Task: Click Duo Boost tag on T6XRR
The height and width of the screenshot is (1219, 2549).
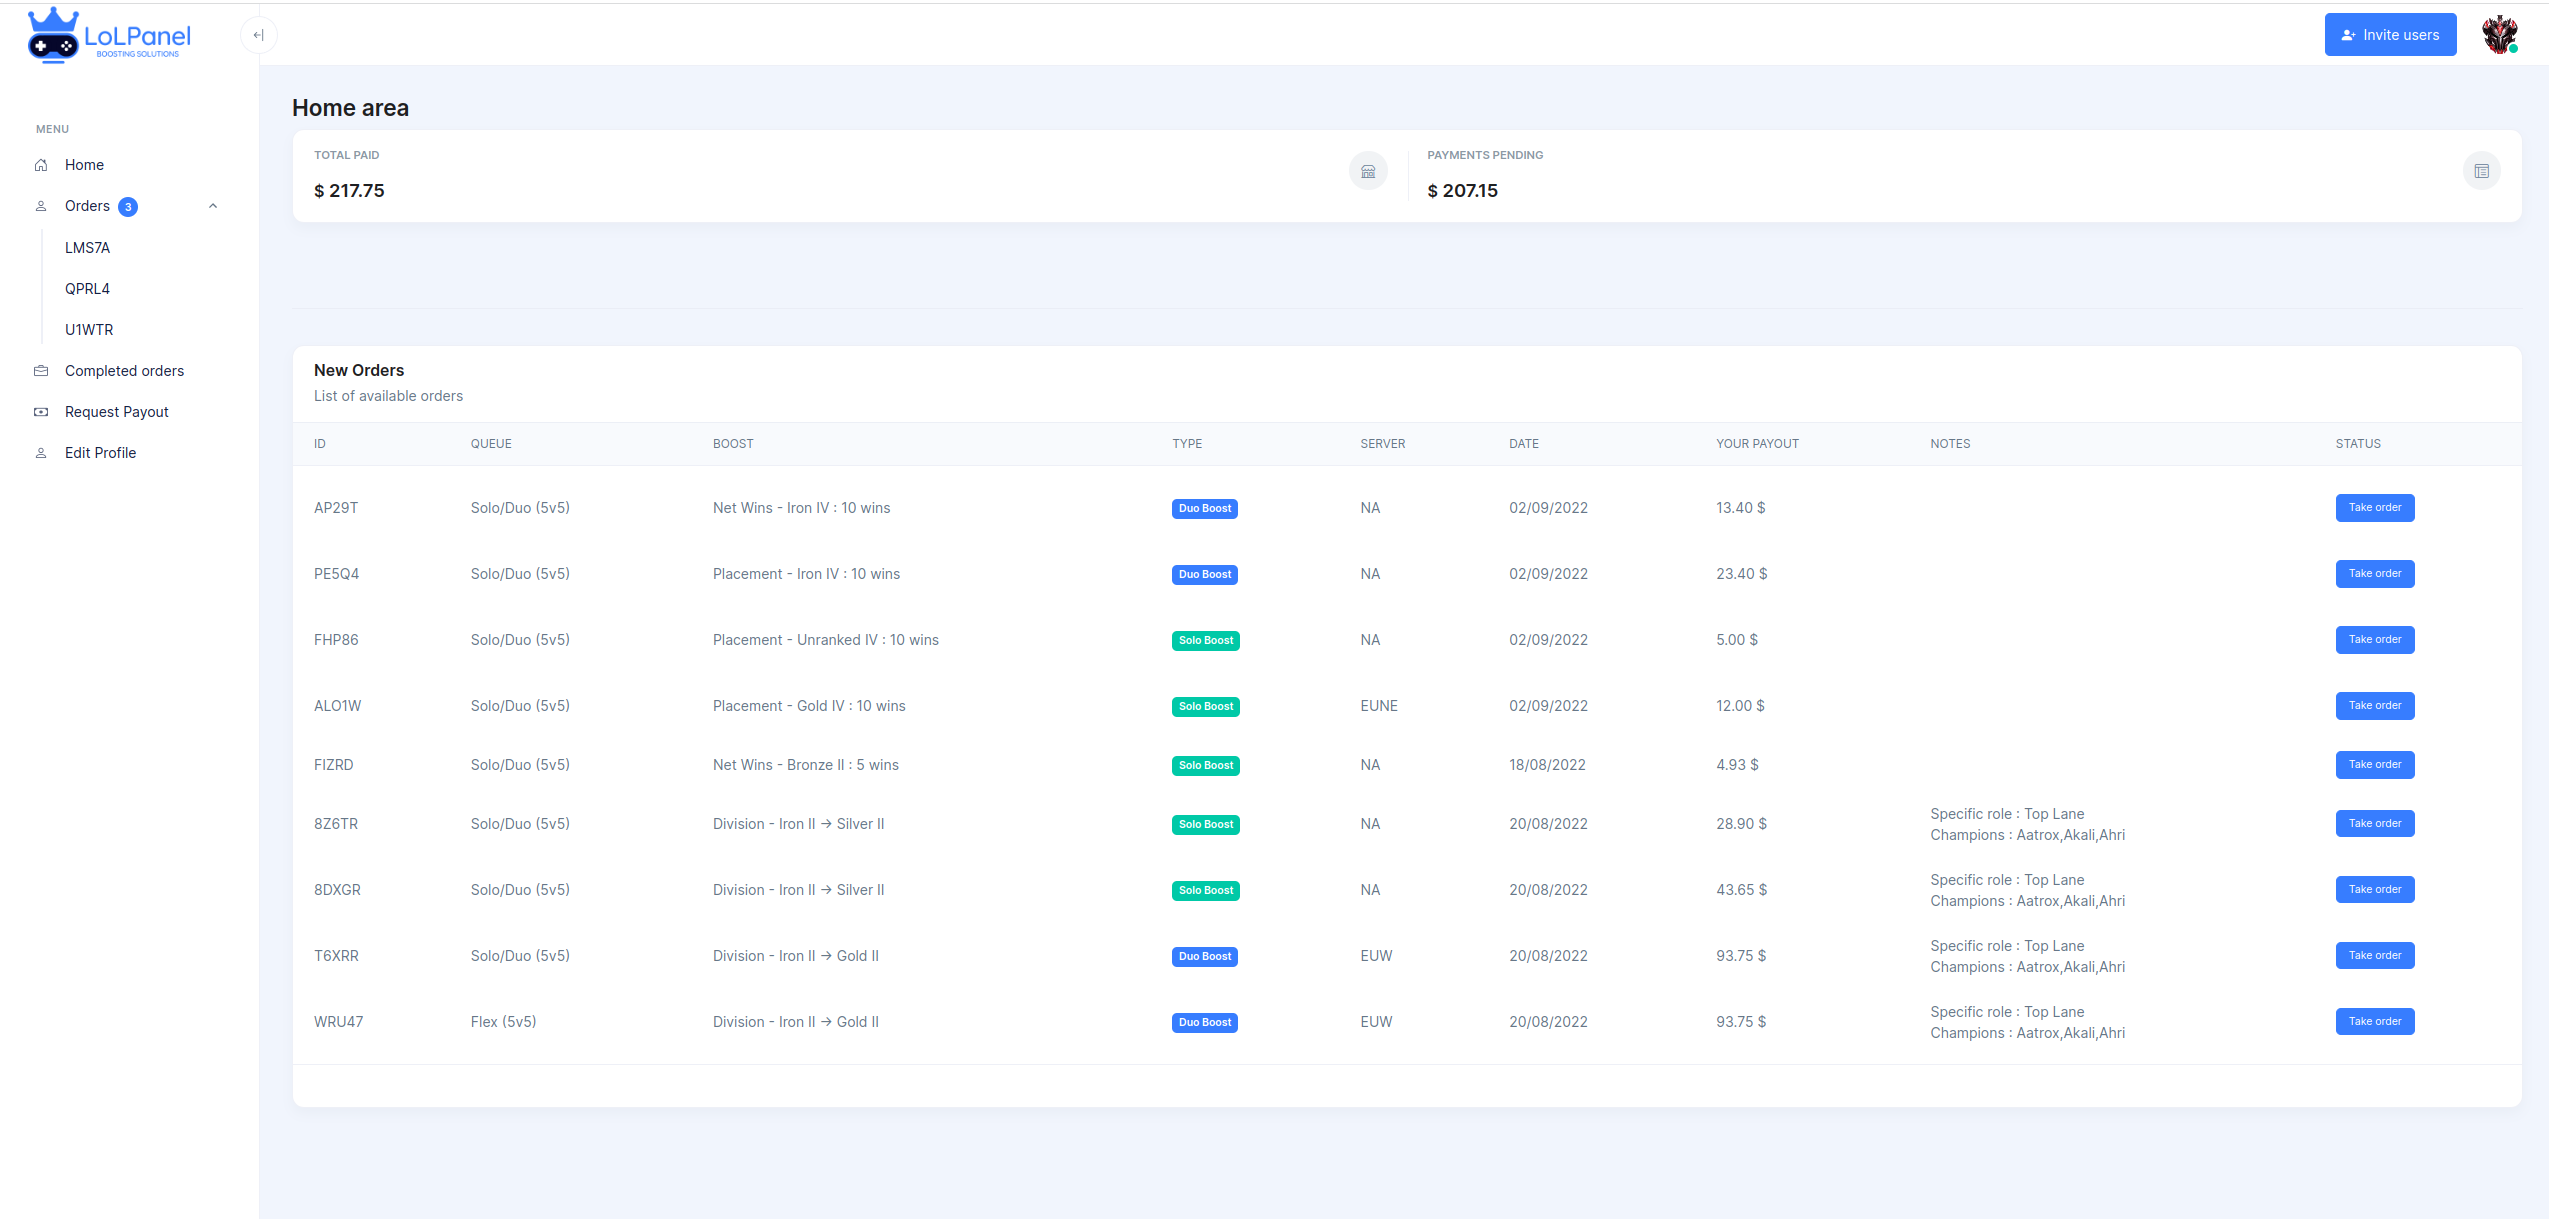Action: point(1204,957)
